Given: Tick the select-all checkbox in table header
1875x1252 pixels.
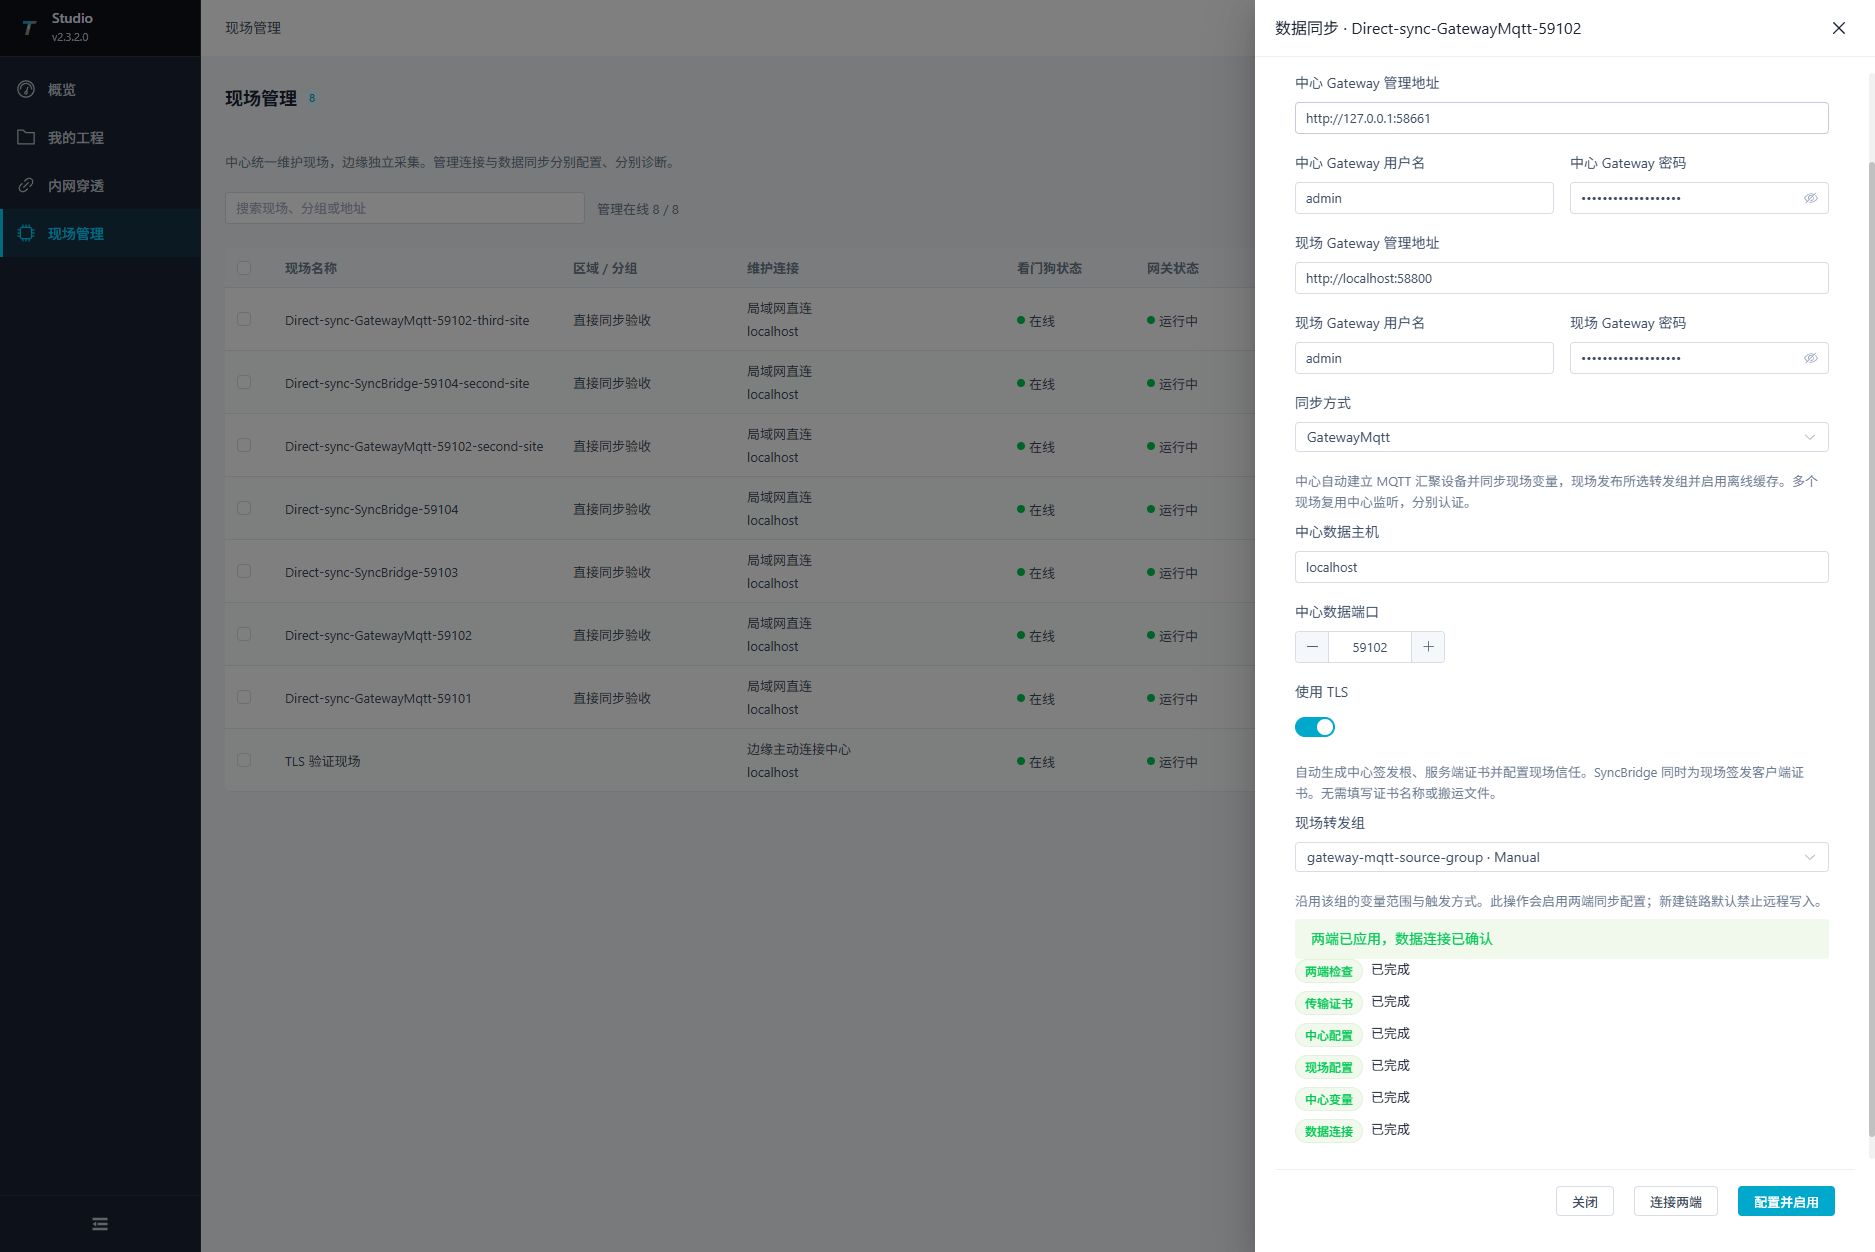Looking at the screenshot, I should point(244,268).
